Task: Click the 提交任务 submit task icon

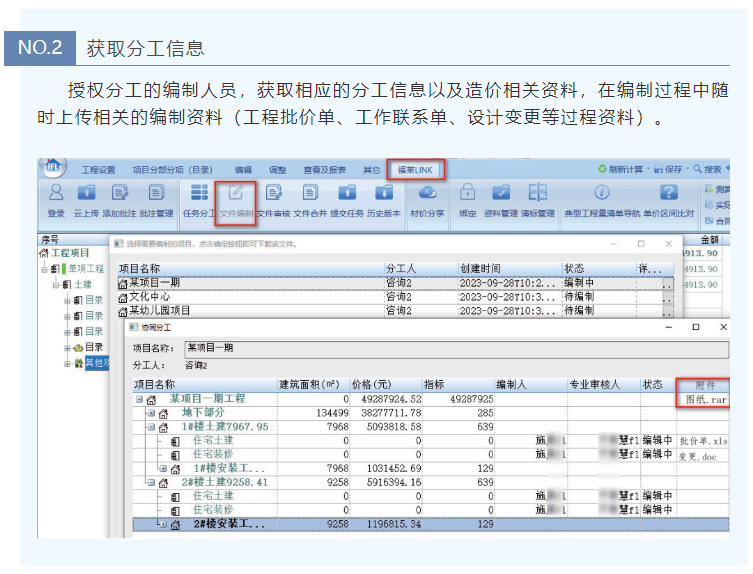Action: pyautogui.click(x=347, y=193)
